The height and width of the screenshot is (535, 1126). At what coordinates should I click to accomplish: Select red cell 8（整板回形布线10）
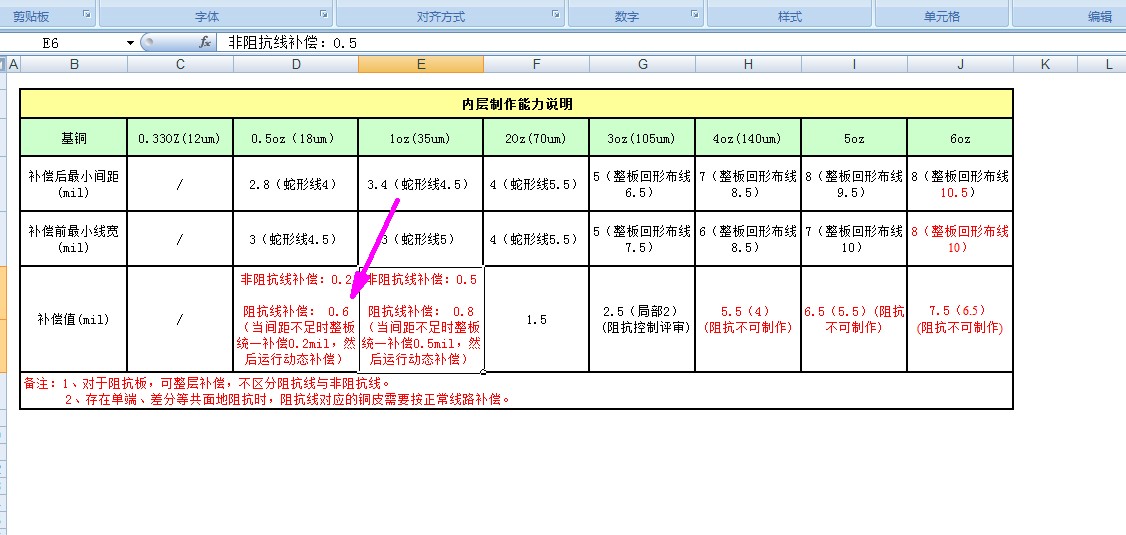pyautogui.click(x=960, y=238)
